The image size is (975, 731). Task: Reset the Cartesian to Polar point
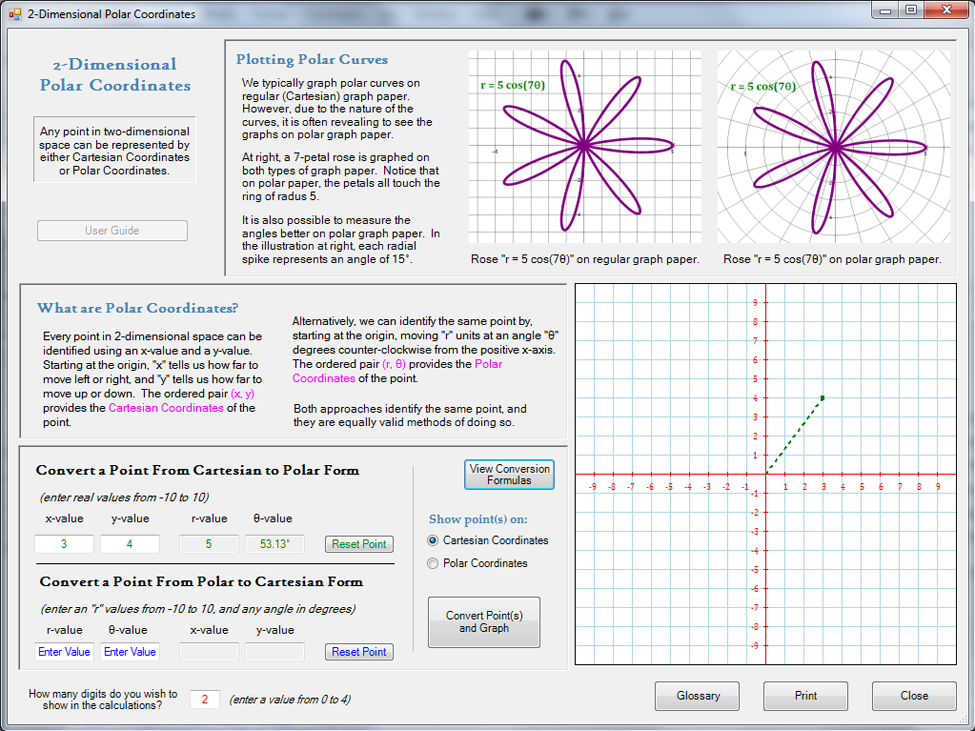(359, 544)
